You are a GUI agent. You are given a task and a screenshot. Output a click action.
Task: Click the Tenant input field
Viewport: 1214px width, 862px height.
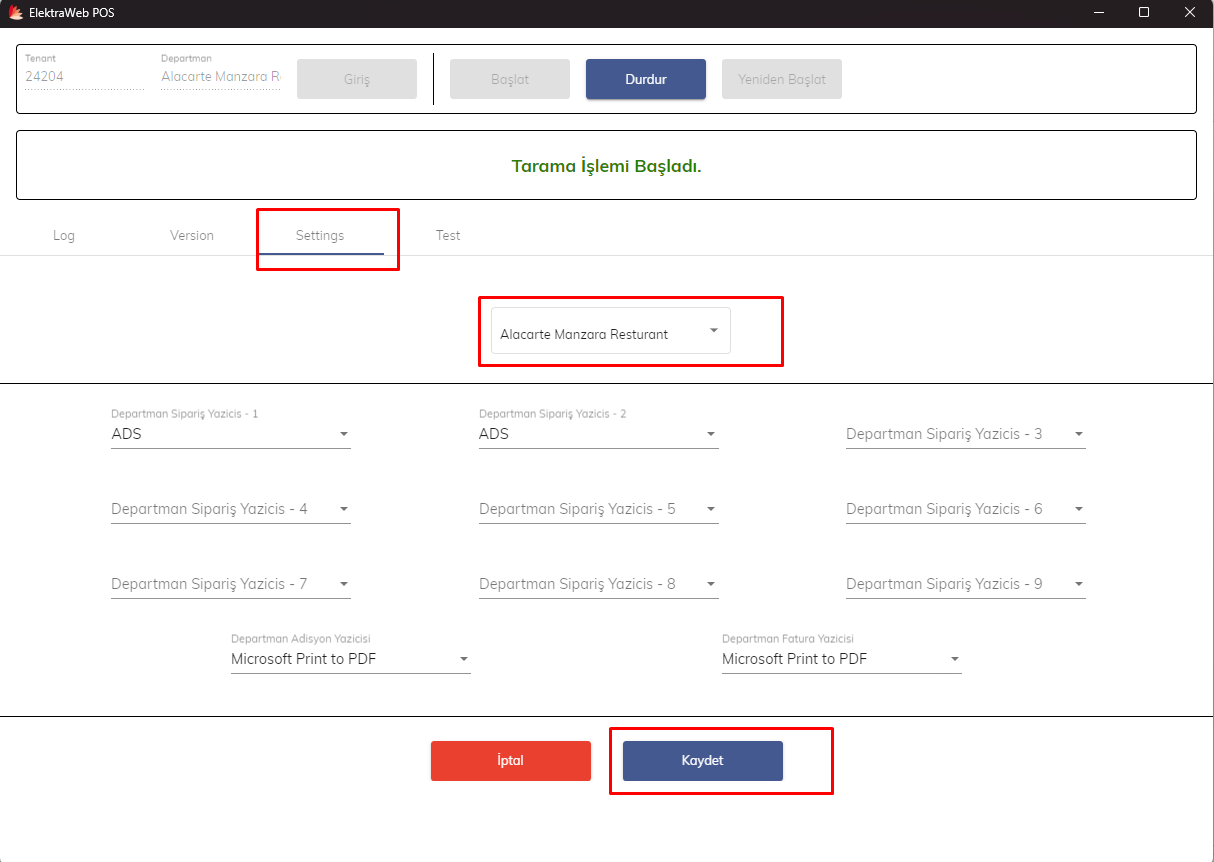click(84, 76)
